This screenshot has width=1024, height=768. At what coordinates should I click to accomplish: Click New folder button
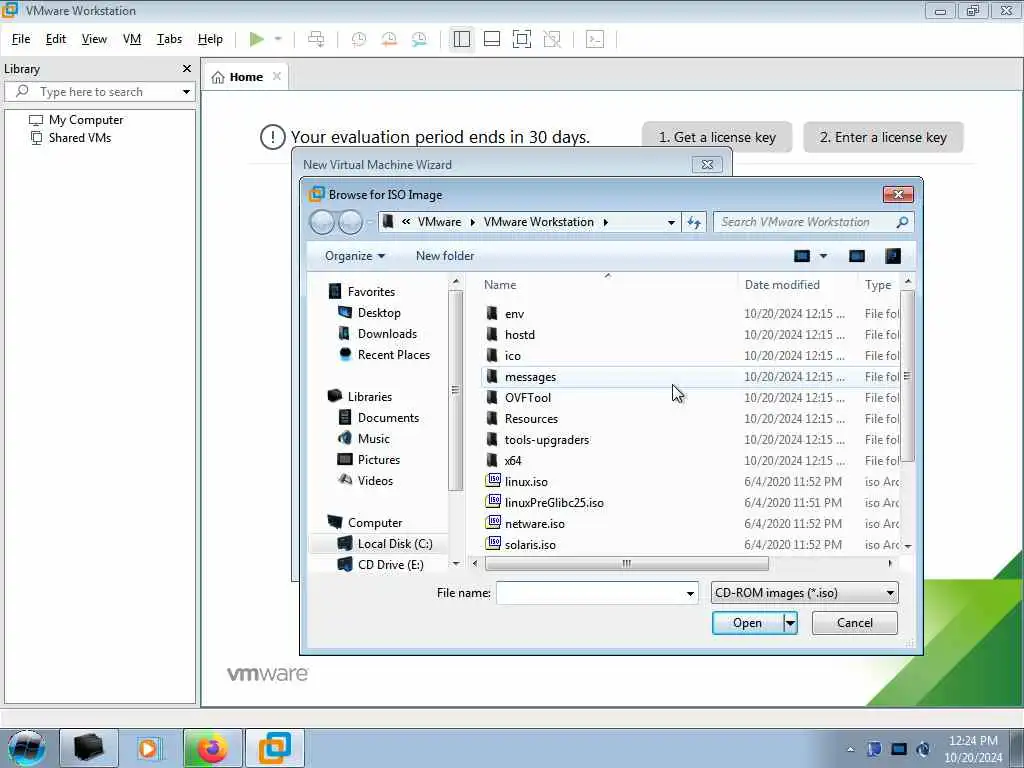(445, 256)
